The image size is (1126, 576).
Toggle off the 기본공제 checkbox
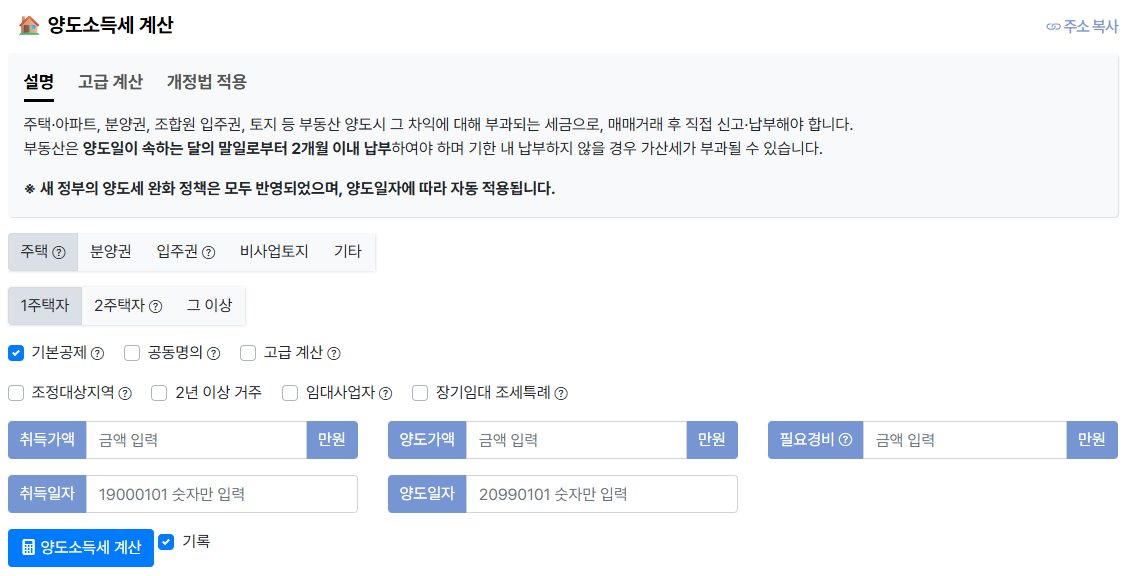[x=14, y=354]
